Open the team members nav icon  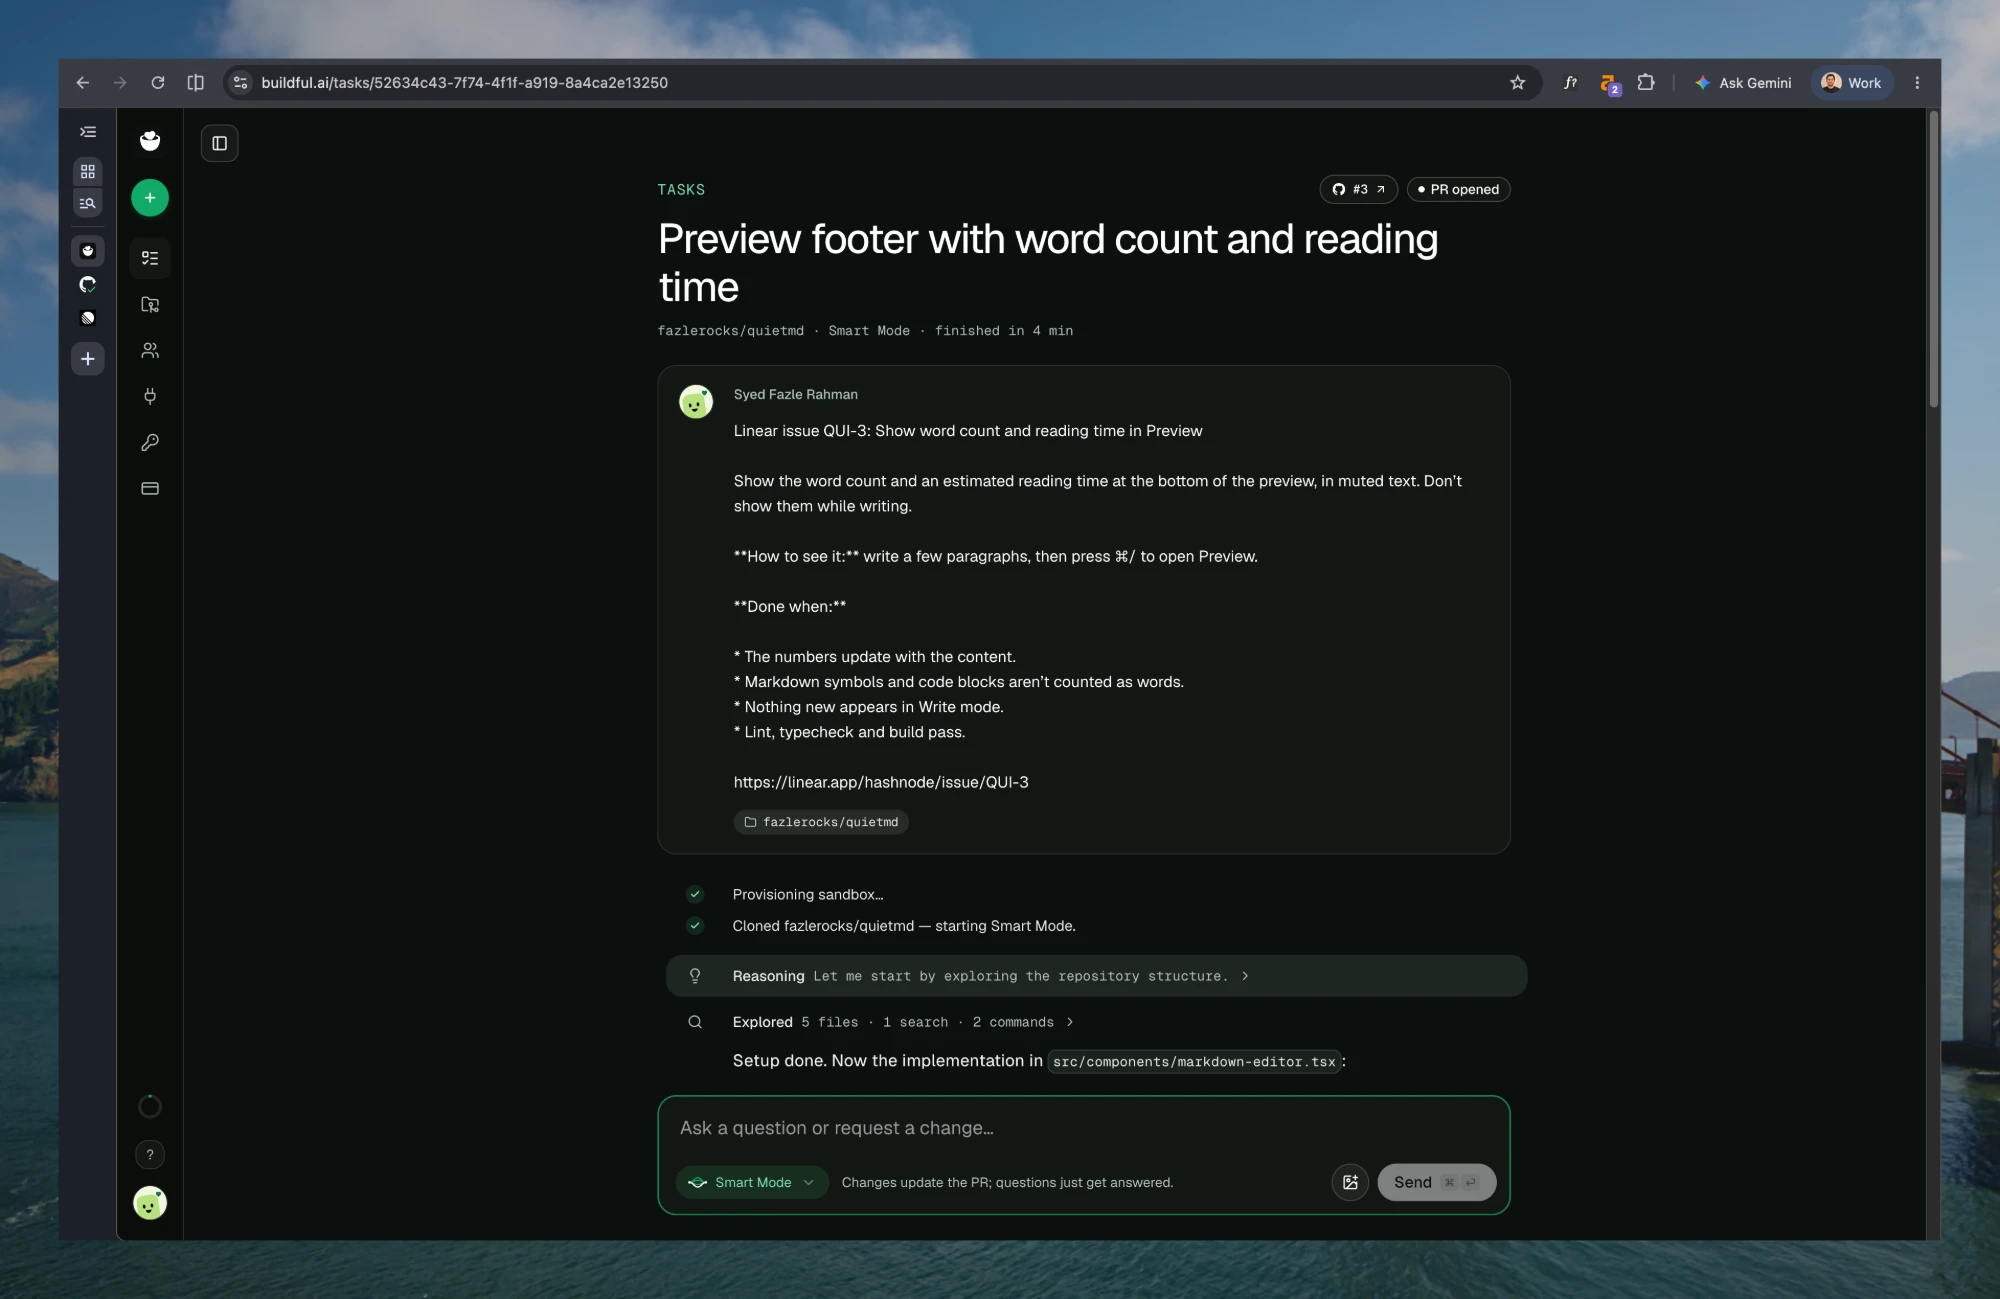click(150, 350)
